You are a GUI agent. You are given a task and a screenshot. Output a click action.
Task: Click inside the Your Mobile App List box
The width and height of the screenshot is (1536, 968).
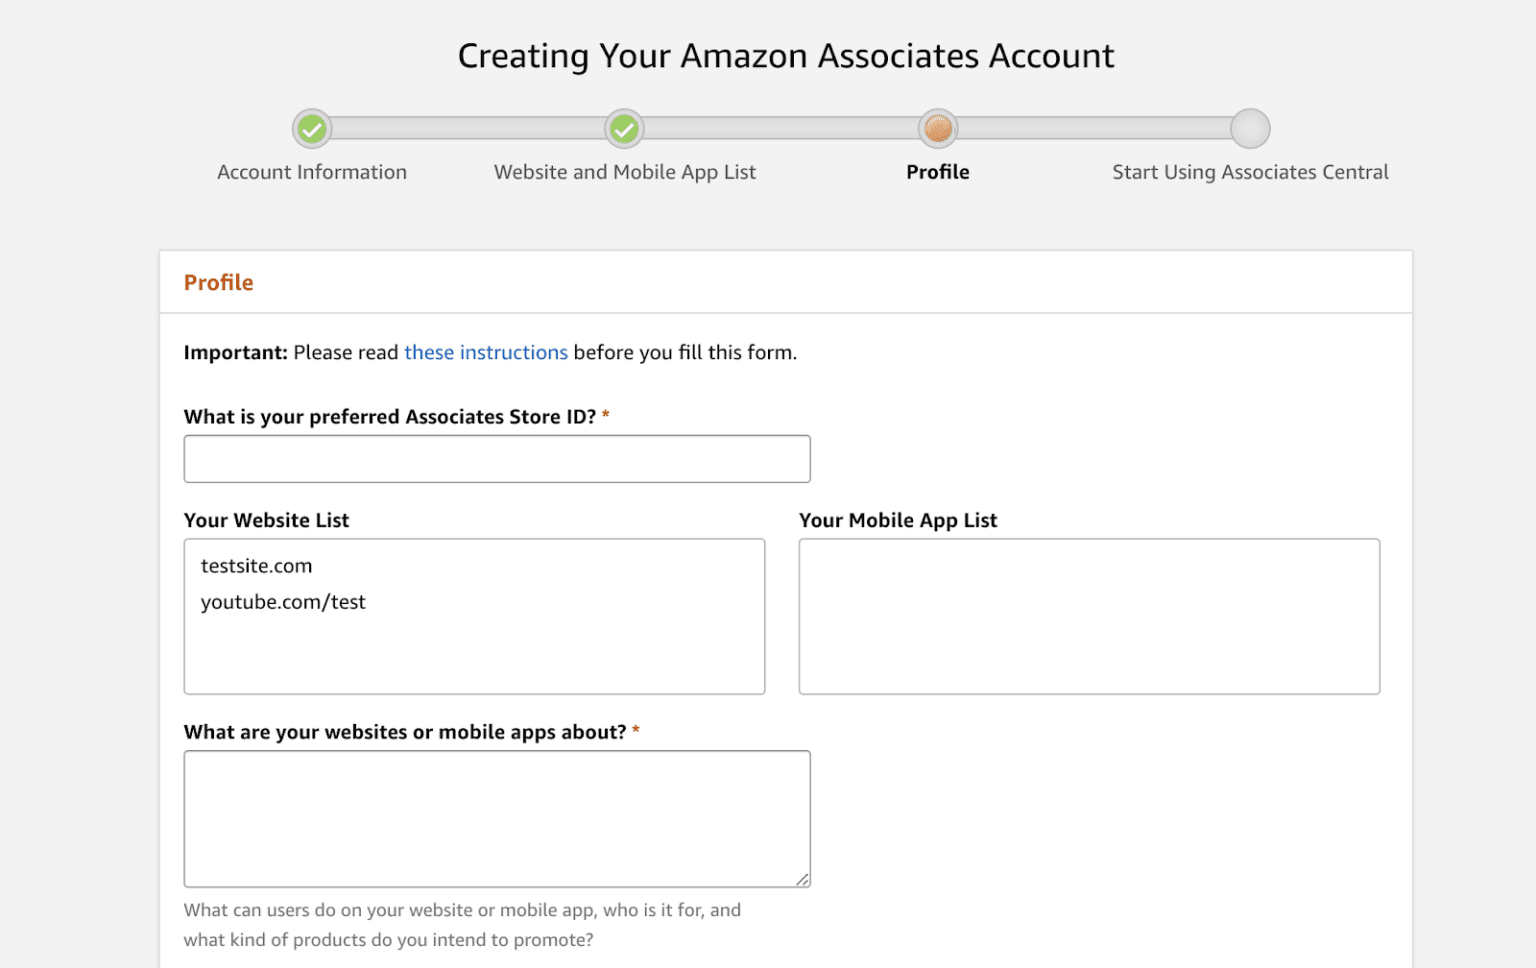(x=1089, y=616)
